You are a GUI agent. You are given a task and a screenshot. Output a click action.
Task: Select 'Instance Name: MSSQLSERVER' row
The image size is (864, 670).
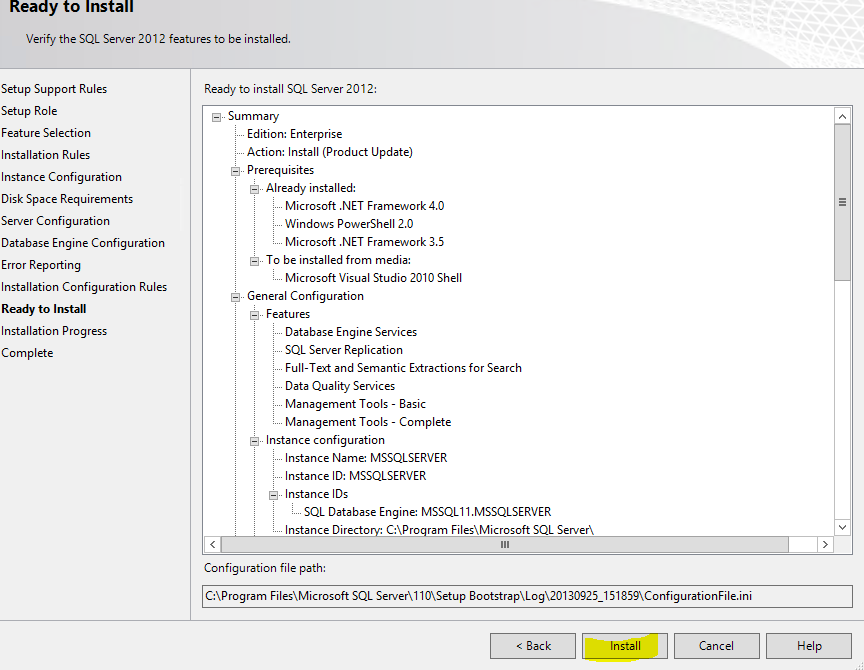[366, 458]
